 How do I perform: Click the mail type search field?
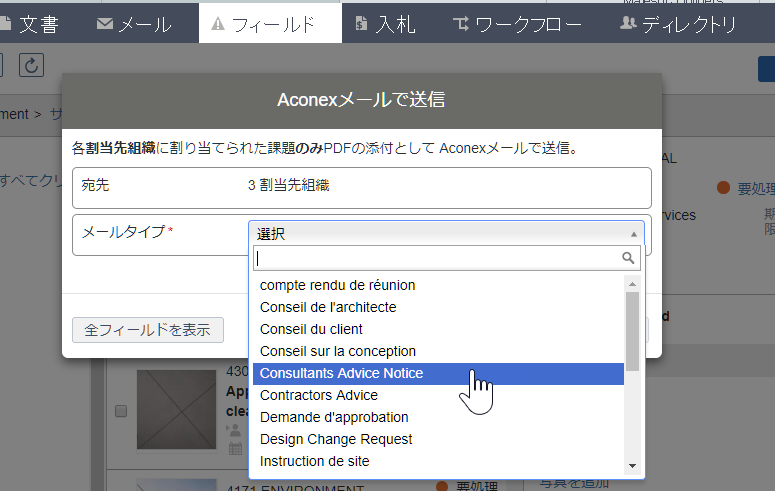446,258
